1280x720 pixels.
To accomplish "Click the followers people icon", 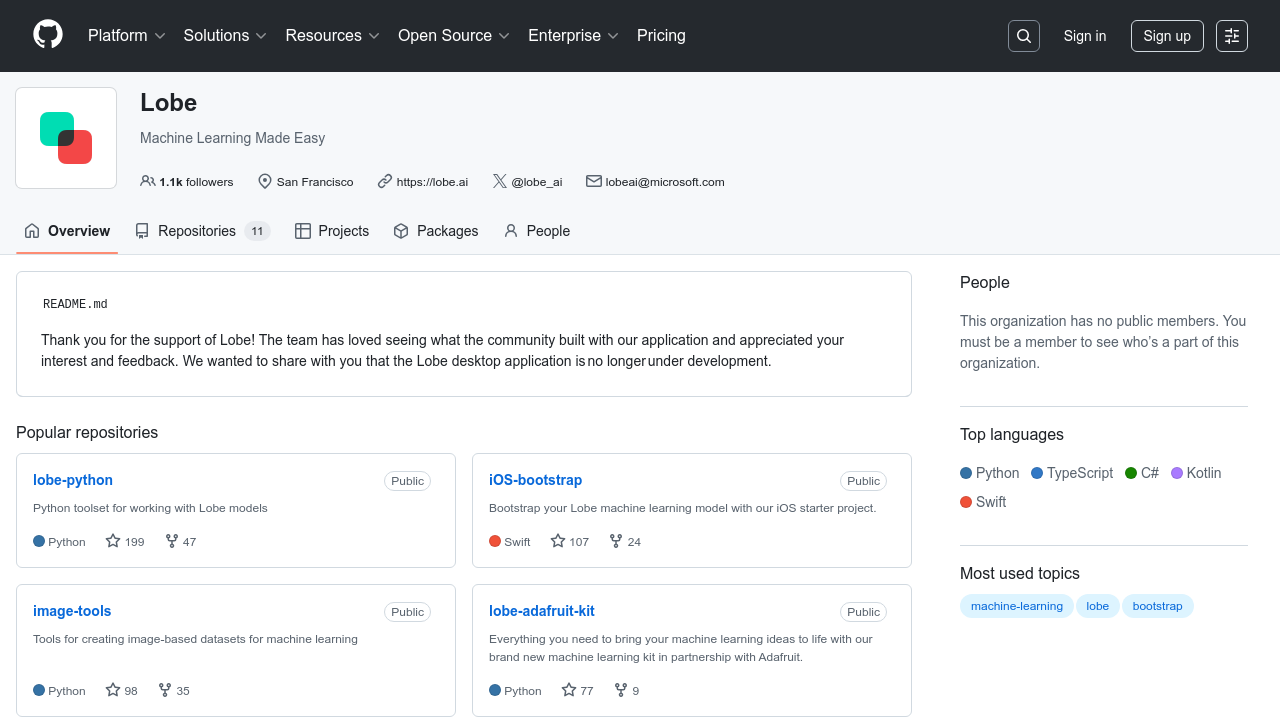I will (x=148, y=181).
